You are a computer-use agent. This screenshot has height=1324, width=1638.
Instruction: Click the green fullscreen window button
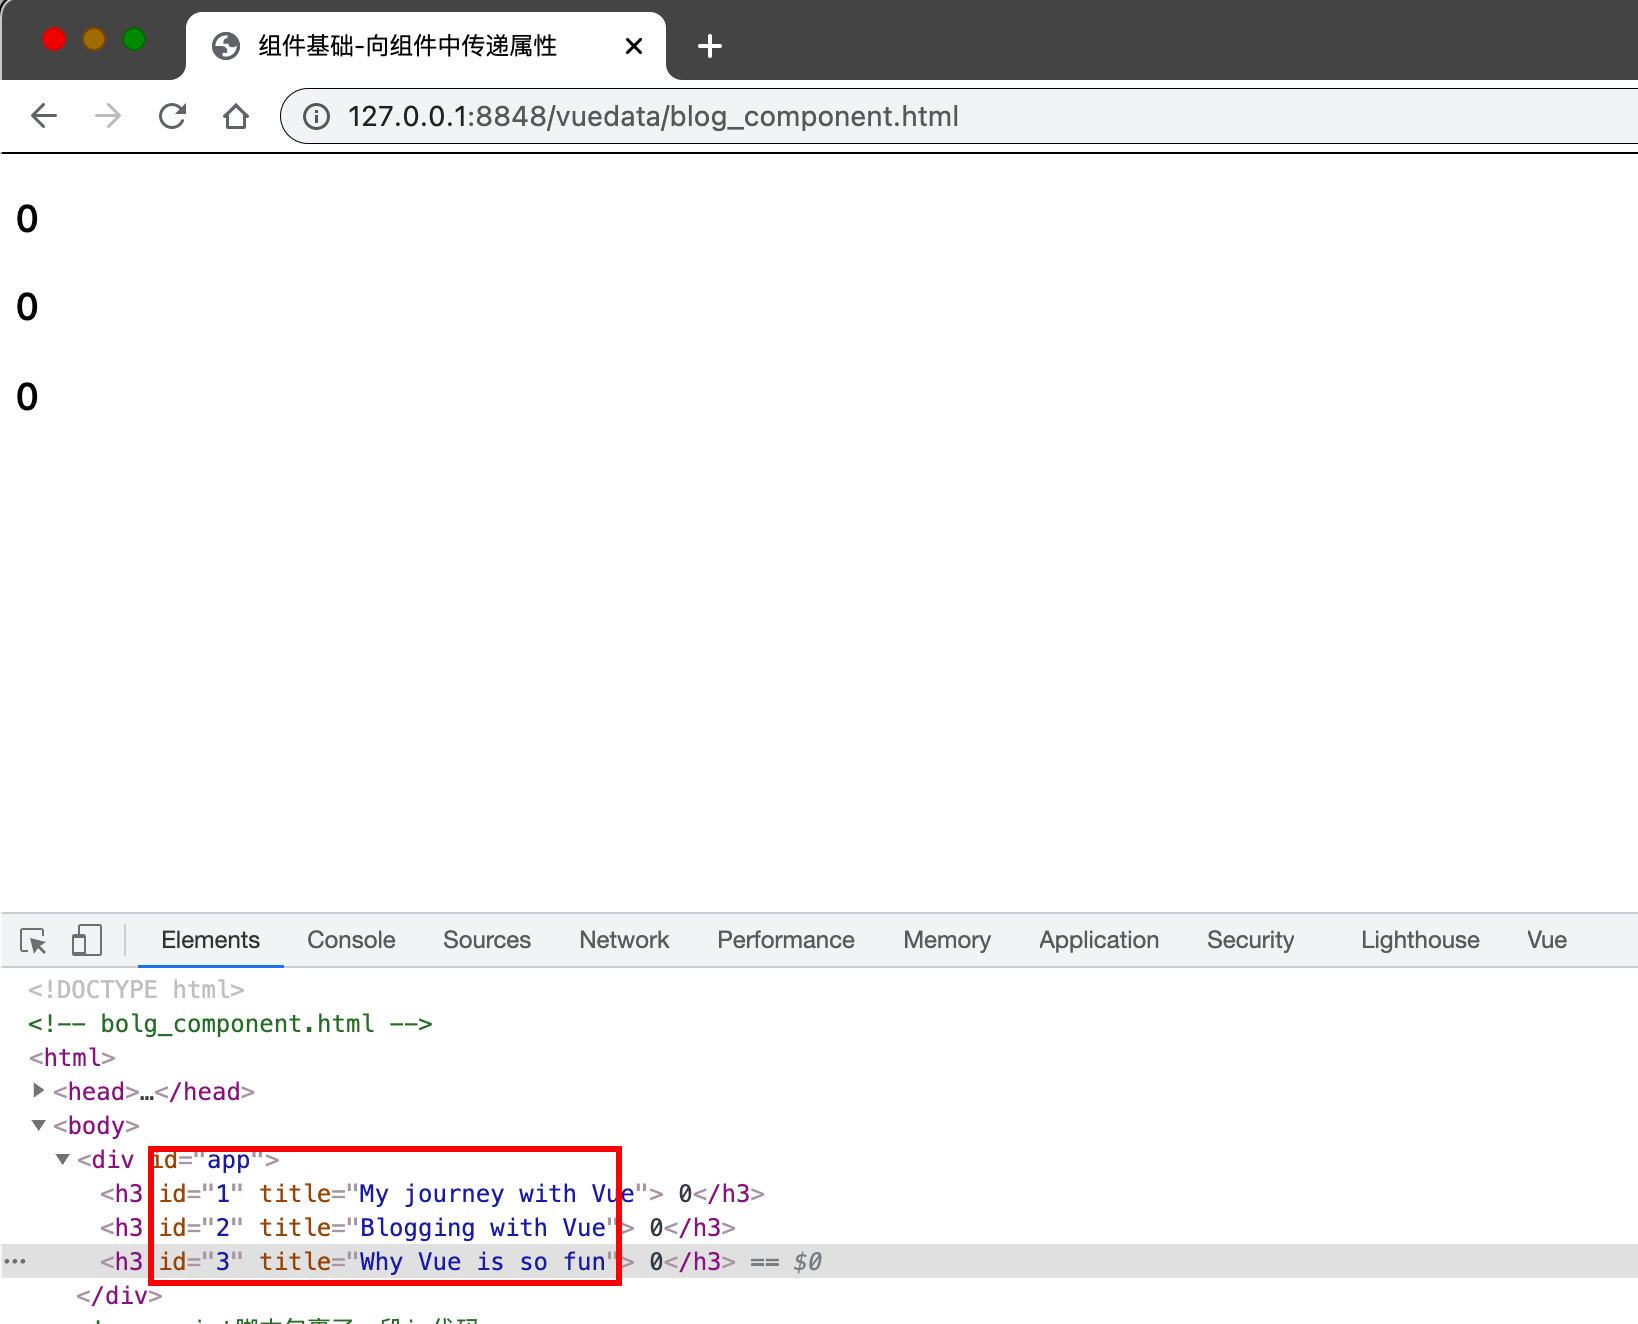[x=134, y=39]
